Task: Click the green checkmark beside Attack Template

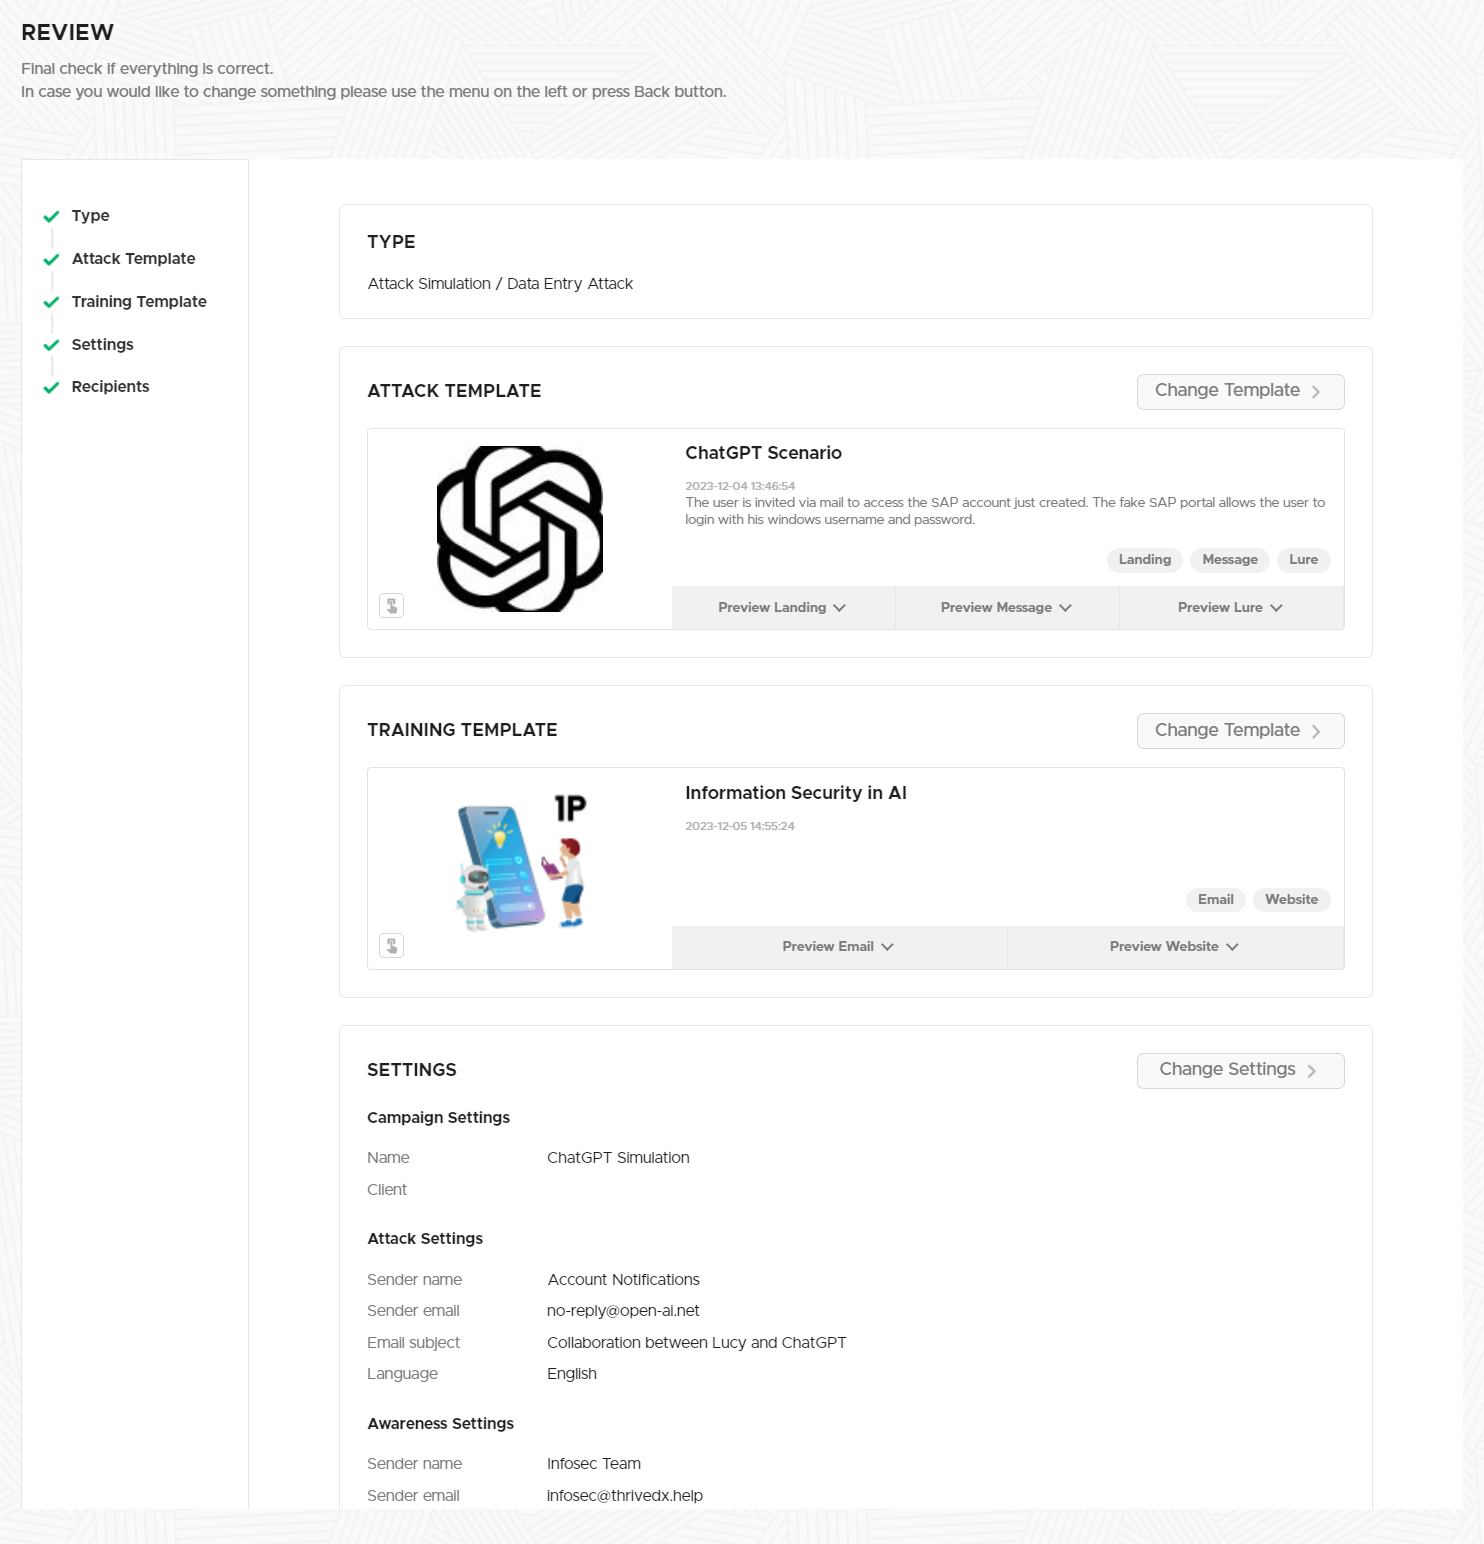Action: tap(51, 259)
